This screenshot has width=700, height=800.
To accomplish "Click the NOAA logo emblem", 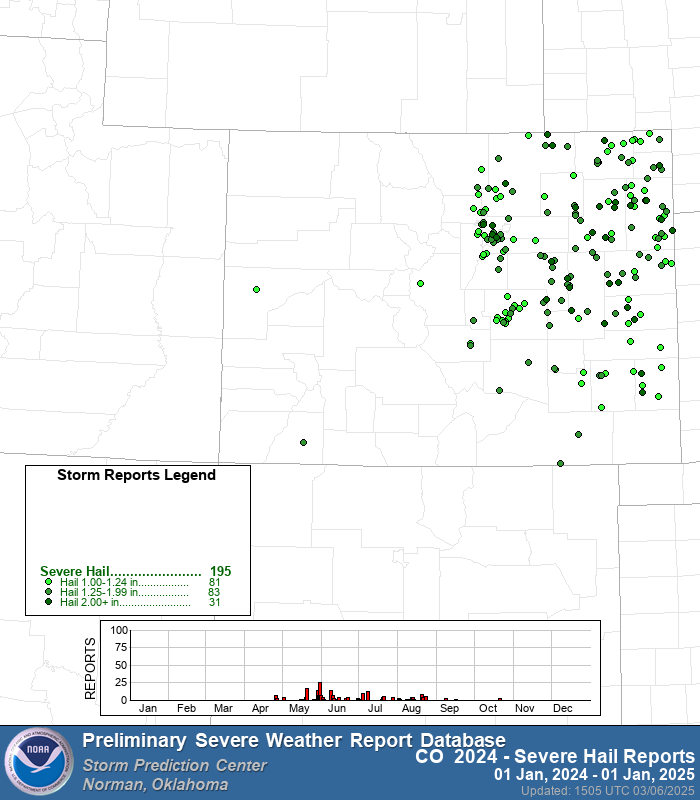I will click(38, 763).
